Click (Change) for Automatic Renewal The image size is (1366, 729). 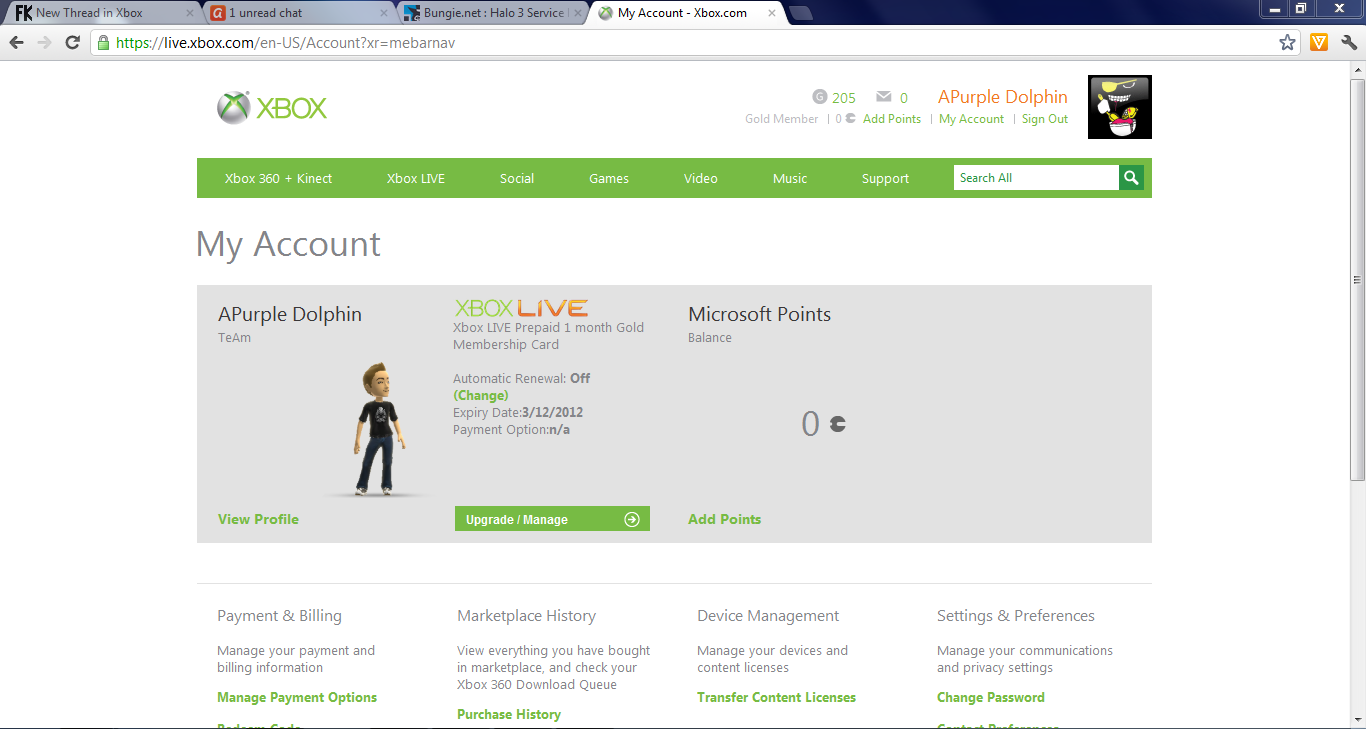click(481, 395)
